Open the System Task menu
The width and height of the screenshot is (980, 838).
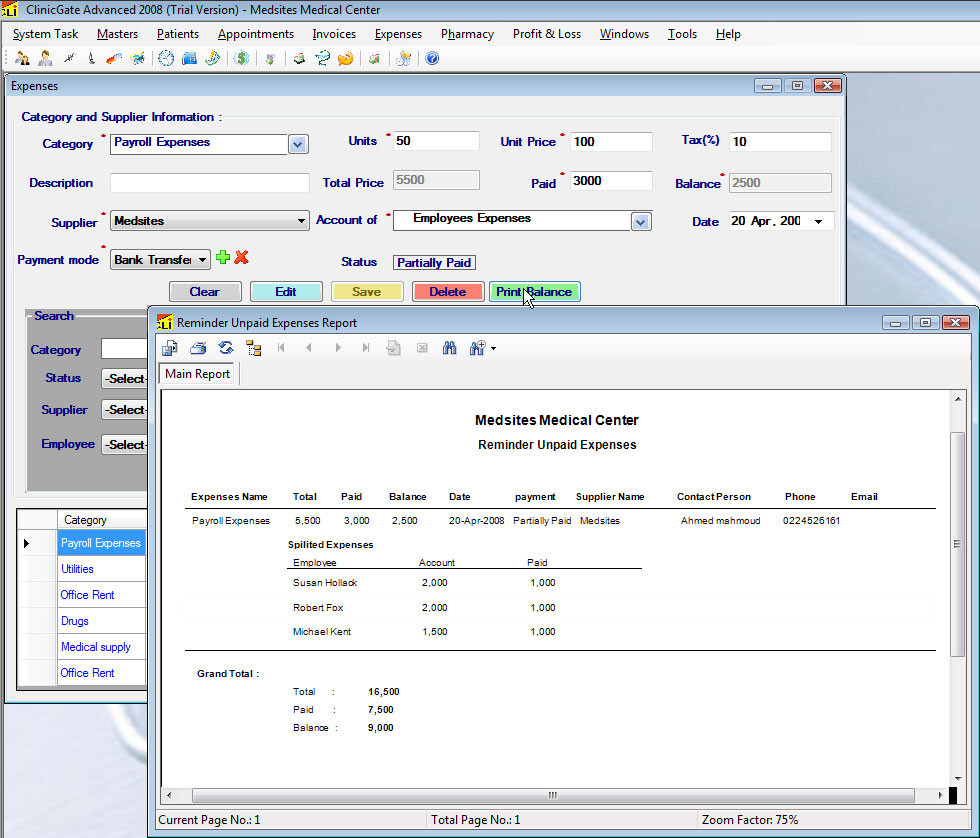tap(46, 34)
